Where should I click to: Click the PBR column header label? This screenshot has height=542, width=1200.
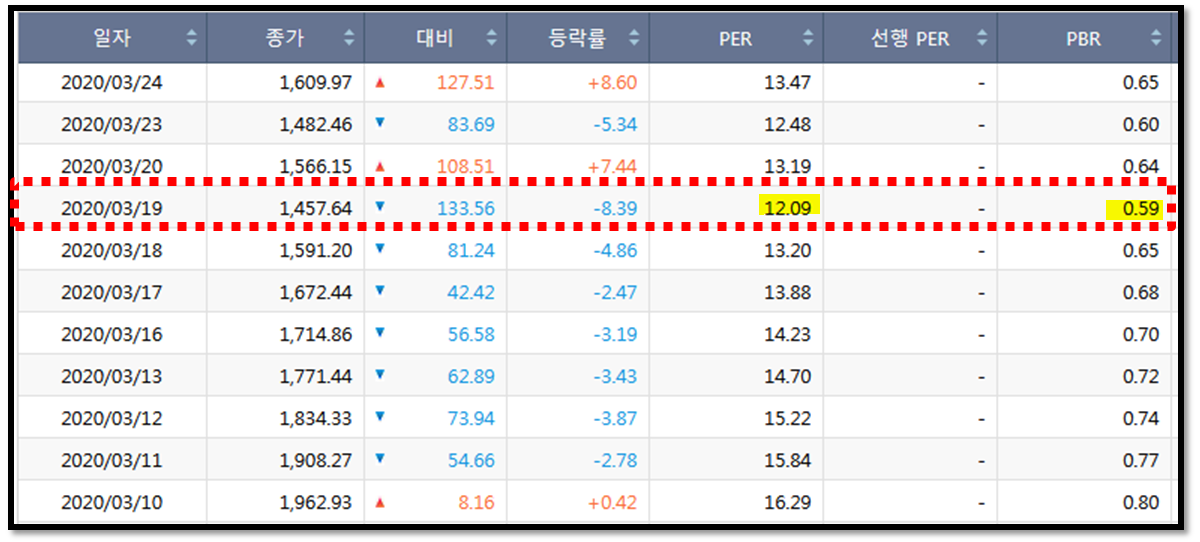(1083, 39)
